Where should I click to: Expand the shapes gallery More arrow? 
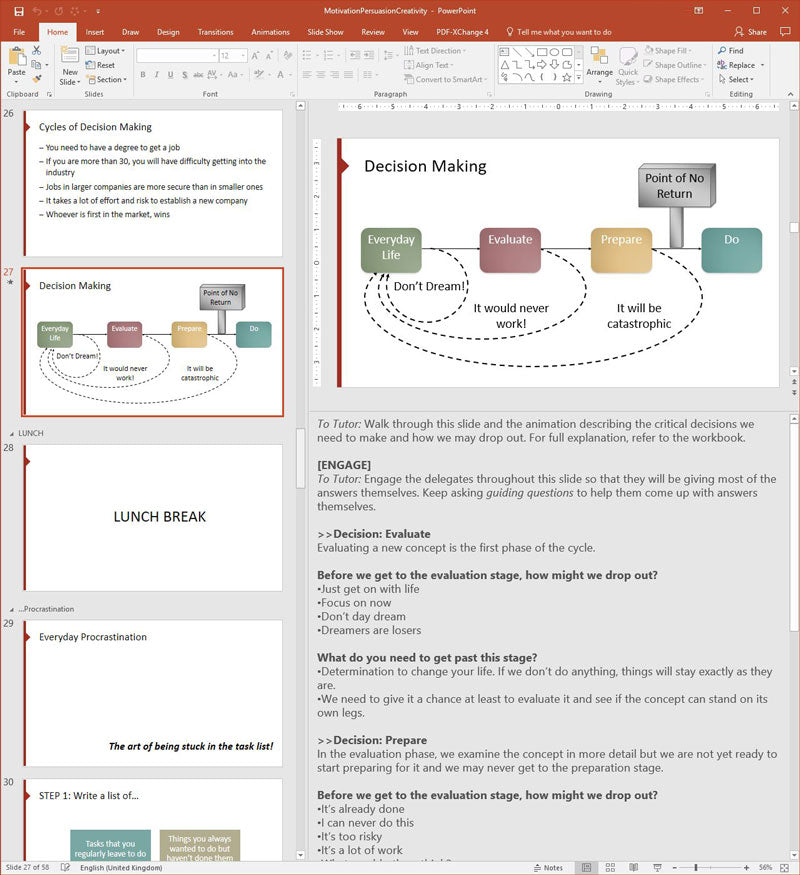[579, 78]
